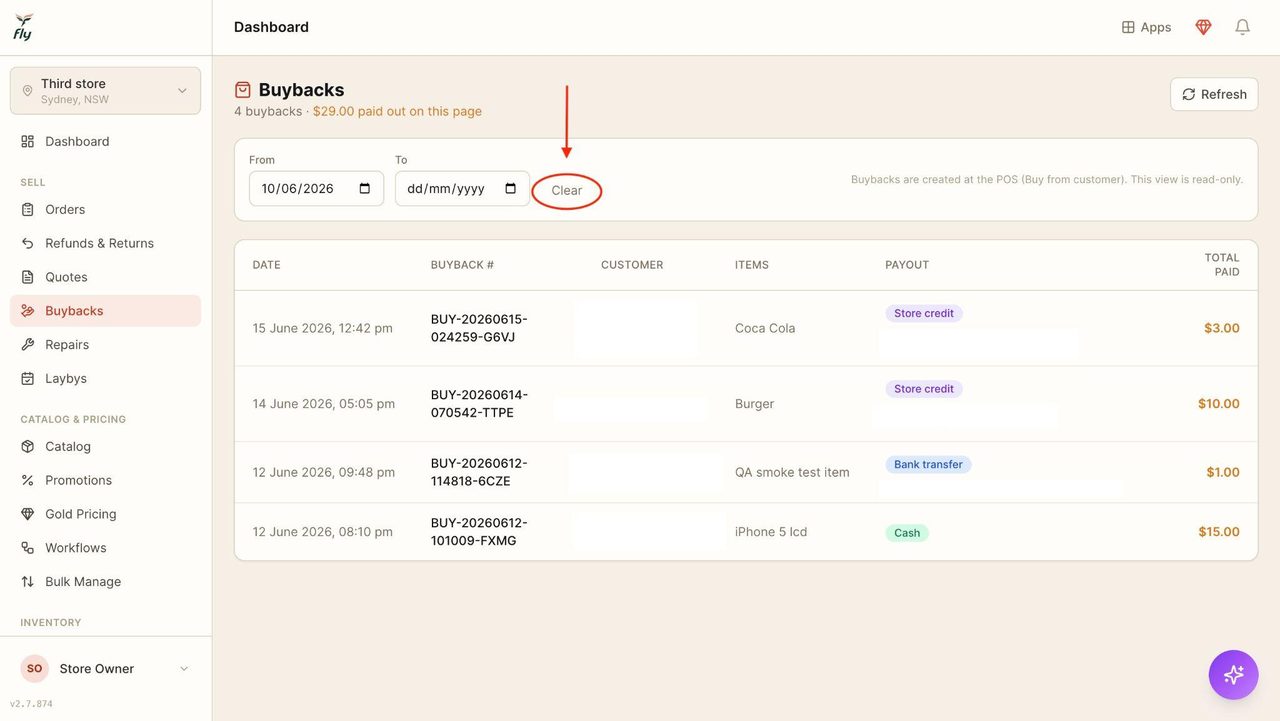The image size is (1280, 721).
Task: Click the PAYOUT column header
Action: (x=907, y=265)
